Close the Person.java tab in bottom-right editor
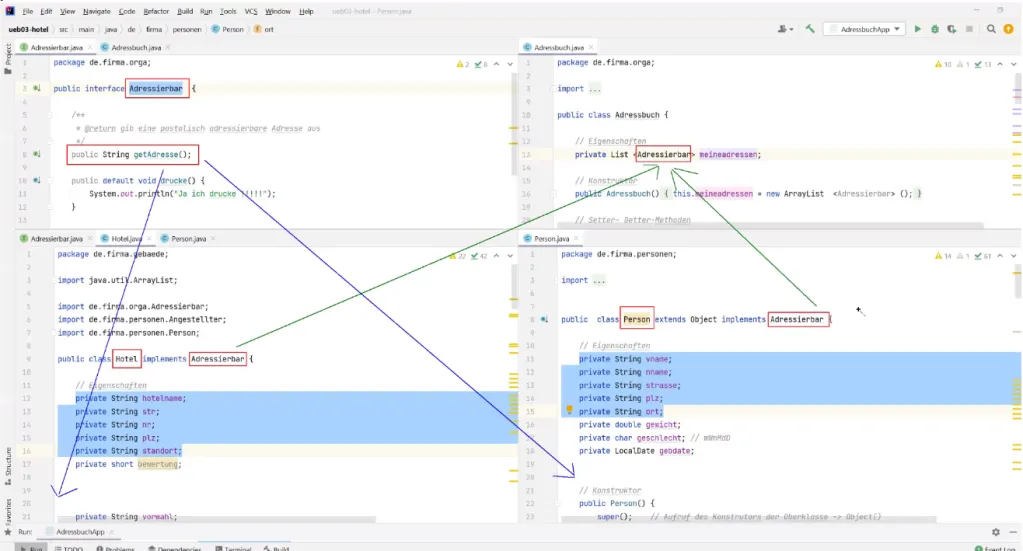 pos(576,239)
